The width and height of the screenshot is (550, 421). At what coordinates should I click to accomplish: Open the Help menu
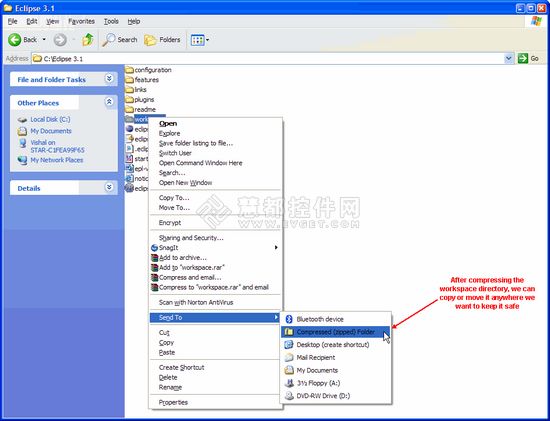(134, 21)
